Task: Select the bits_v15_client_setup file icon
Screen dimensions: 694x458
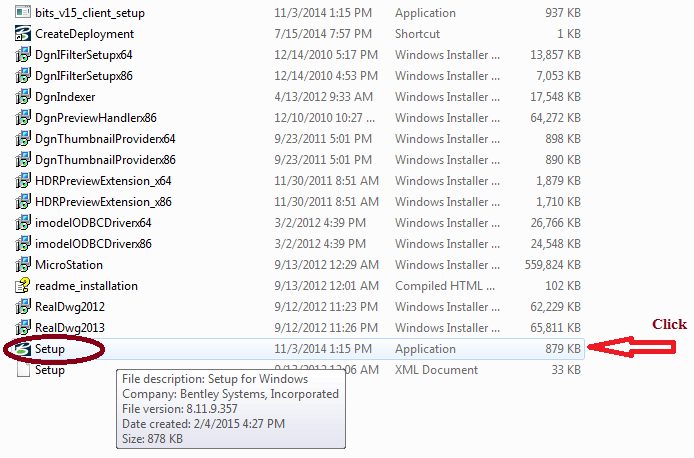Action: (x=23, y=13)
